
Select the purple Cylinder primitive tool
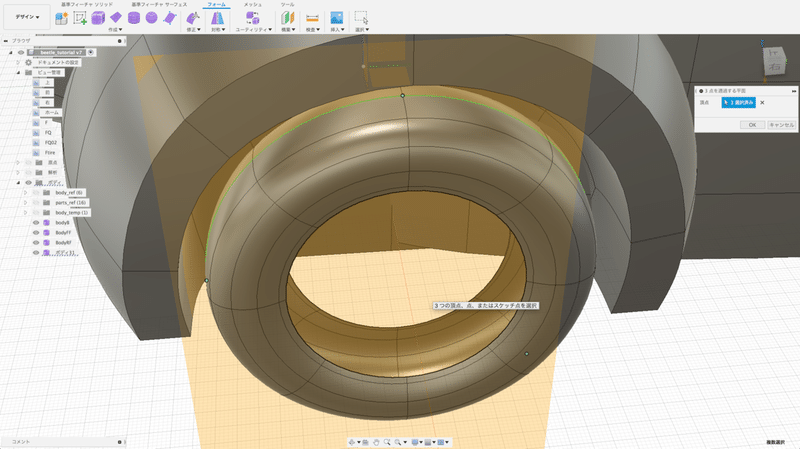tap(134, 18)
